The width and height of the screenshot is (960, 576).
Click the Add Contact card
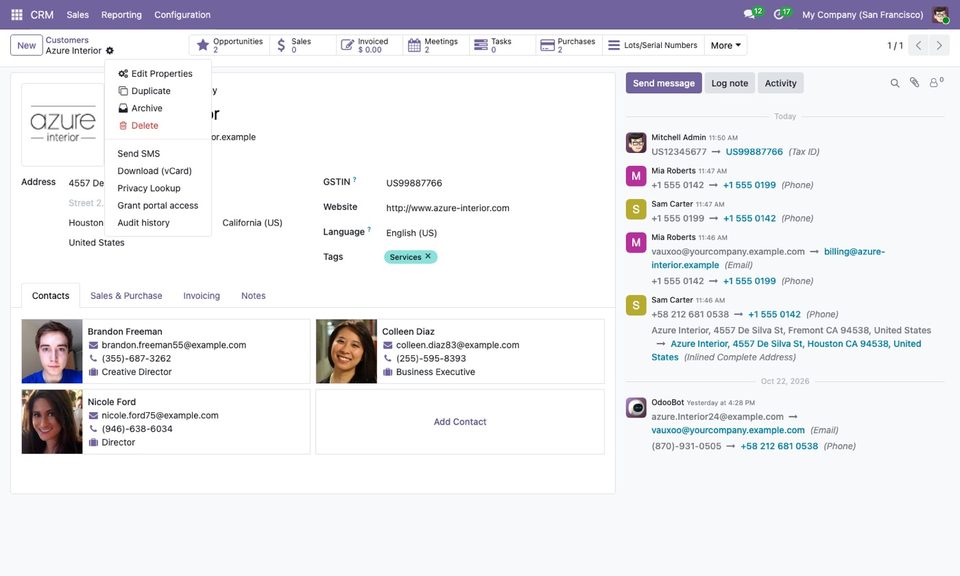pyautogui.click(x=460, y=422)
